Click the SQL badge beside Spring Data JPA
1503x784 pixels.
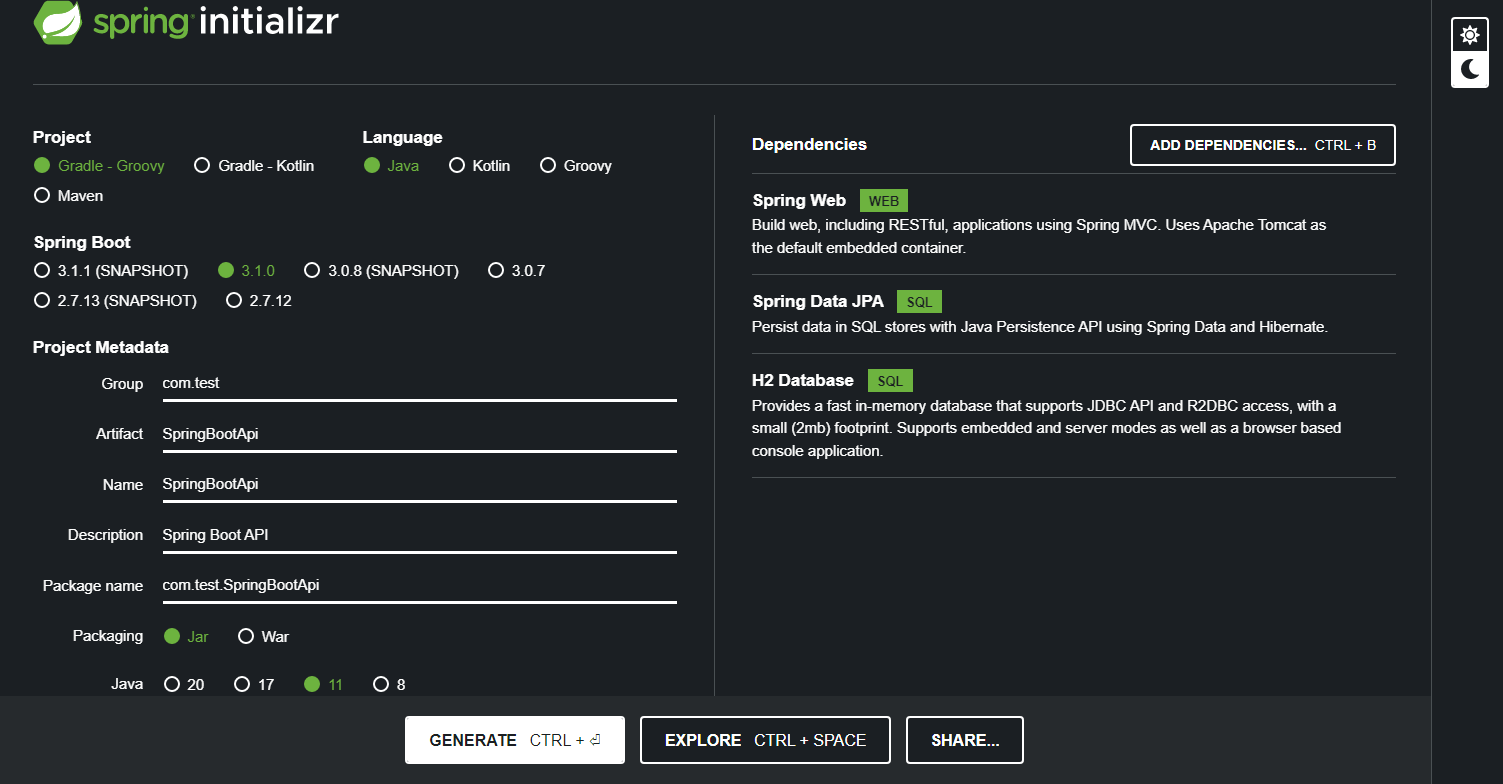919,302
